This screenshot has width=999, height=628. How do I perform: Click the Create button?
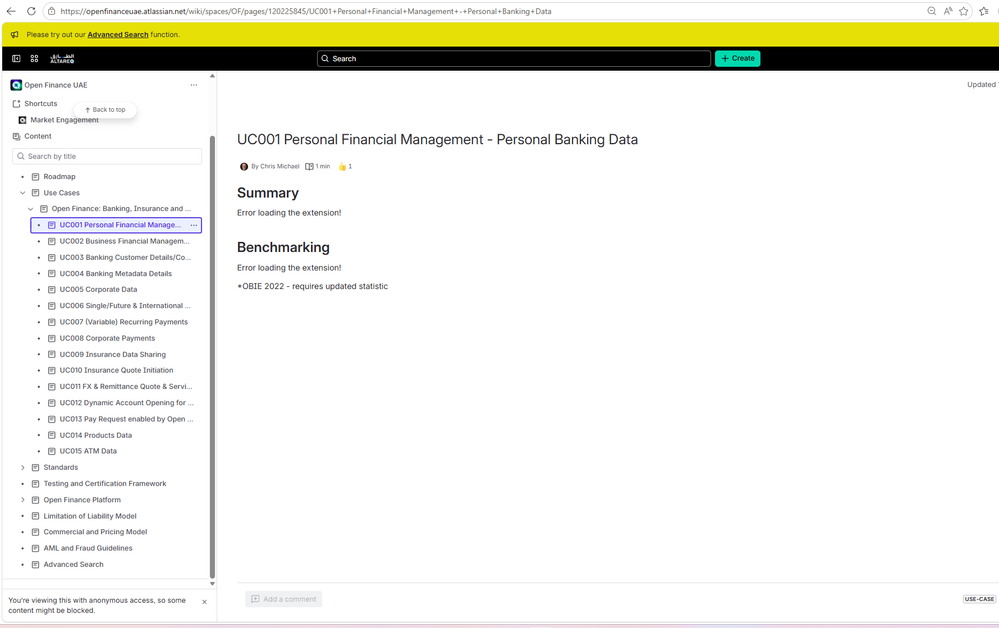[x=738, y=58]
